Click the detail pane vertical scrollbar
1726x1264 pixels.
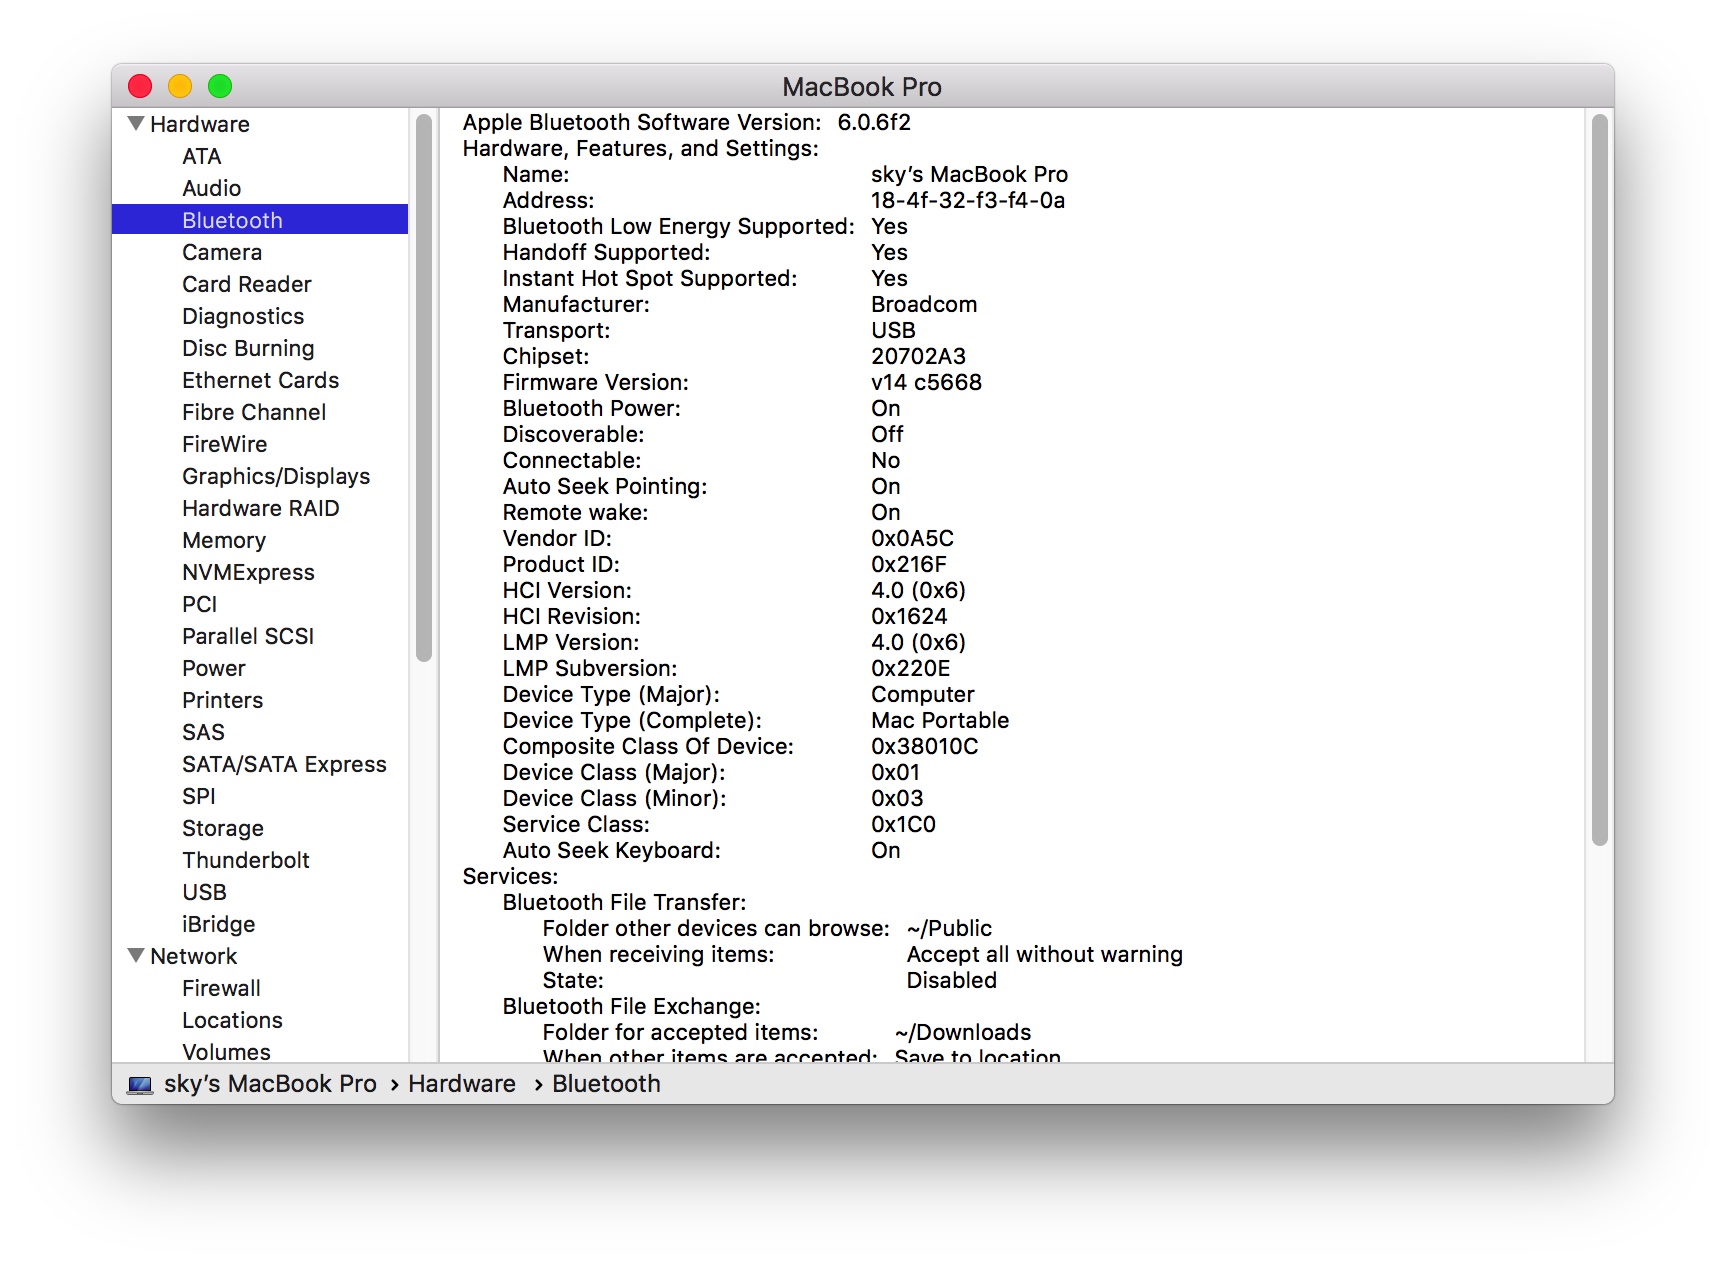coord(1600,480)
